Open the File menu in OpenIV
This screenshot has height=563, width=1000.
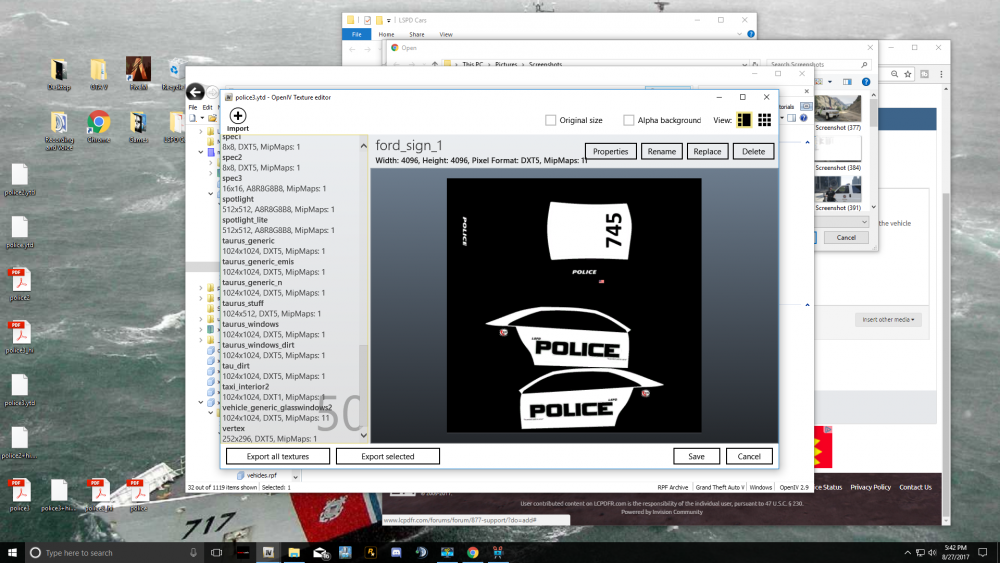coord(193,107)
